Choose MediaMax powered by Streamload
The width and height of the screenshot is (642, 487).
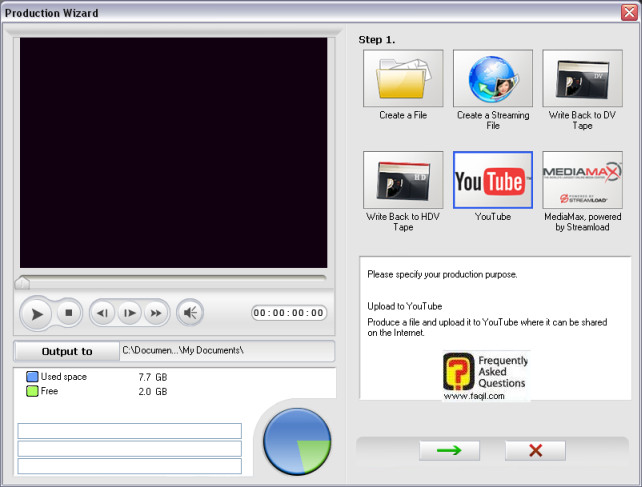click(582, 180)
